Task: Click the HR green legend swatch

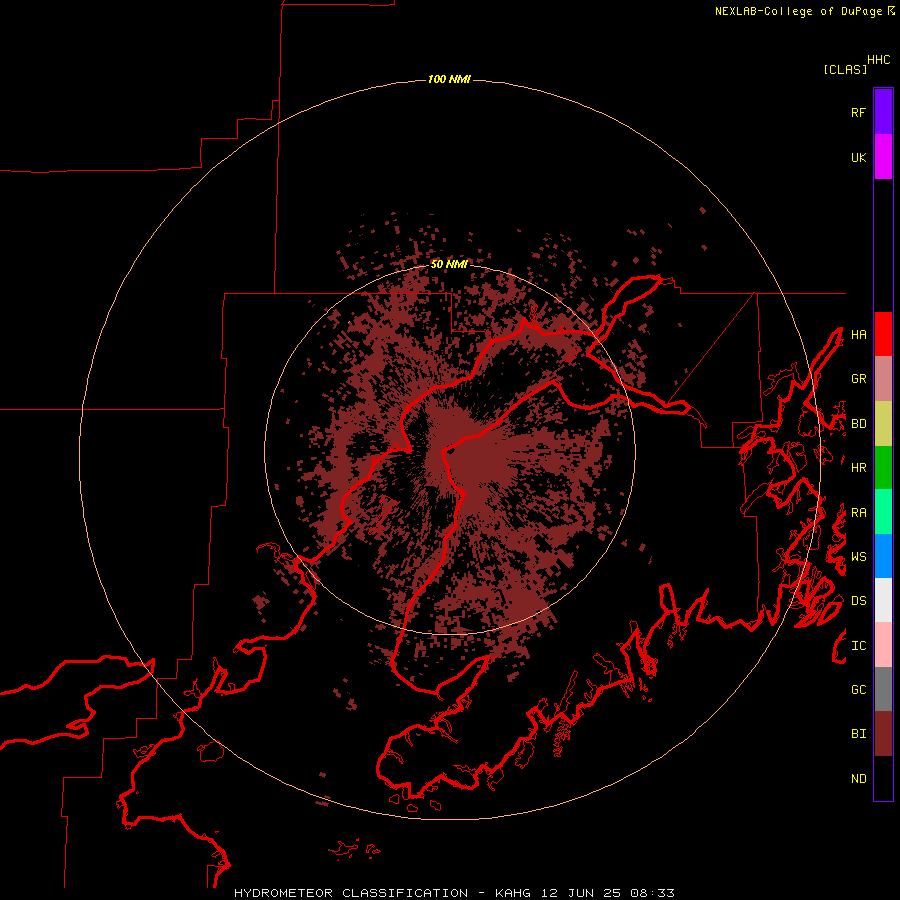Action: click(883, 467)
